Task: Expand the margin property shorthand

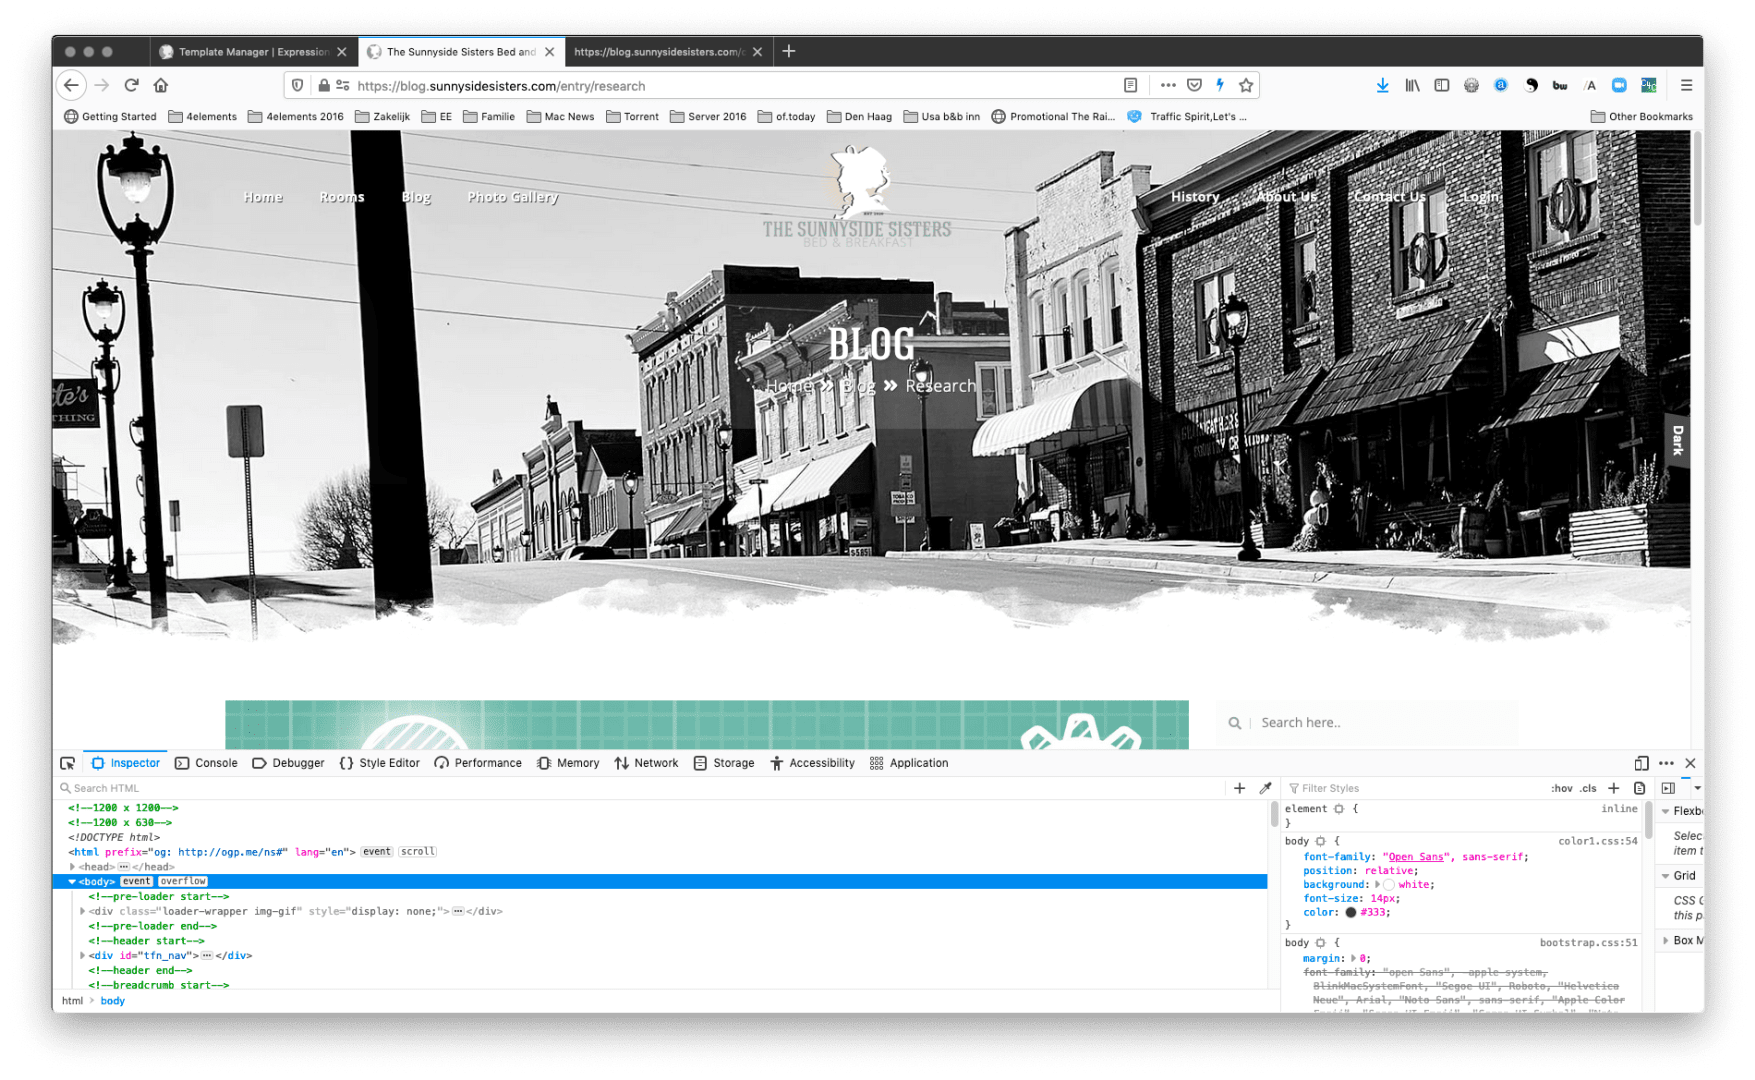Action: pos(1353,958)
